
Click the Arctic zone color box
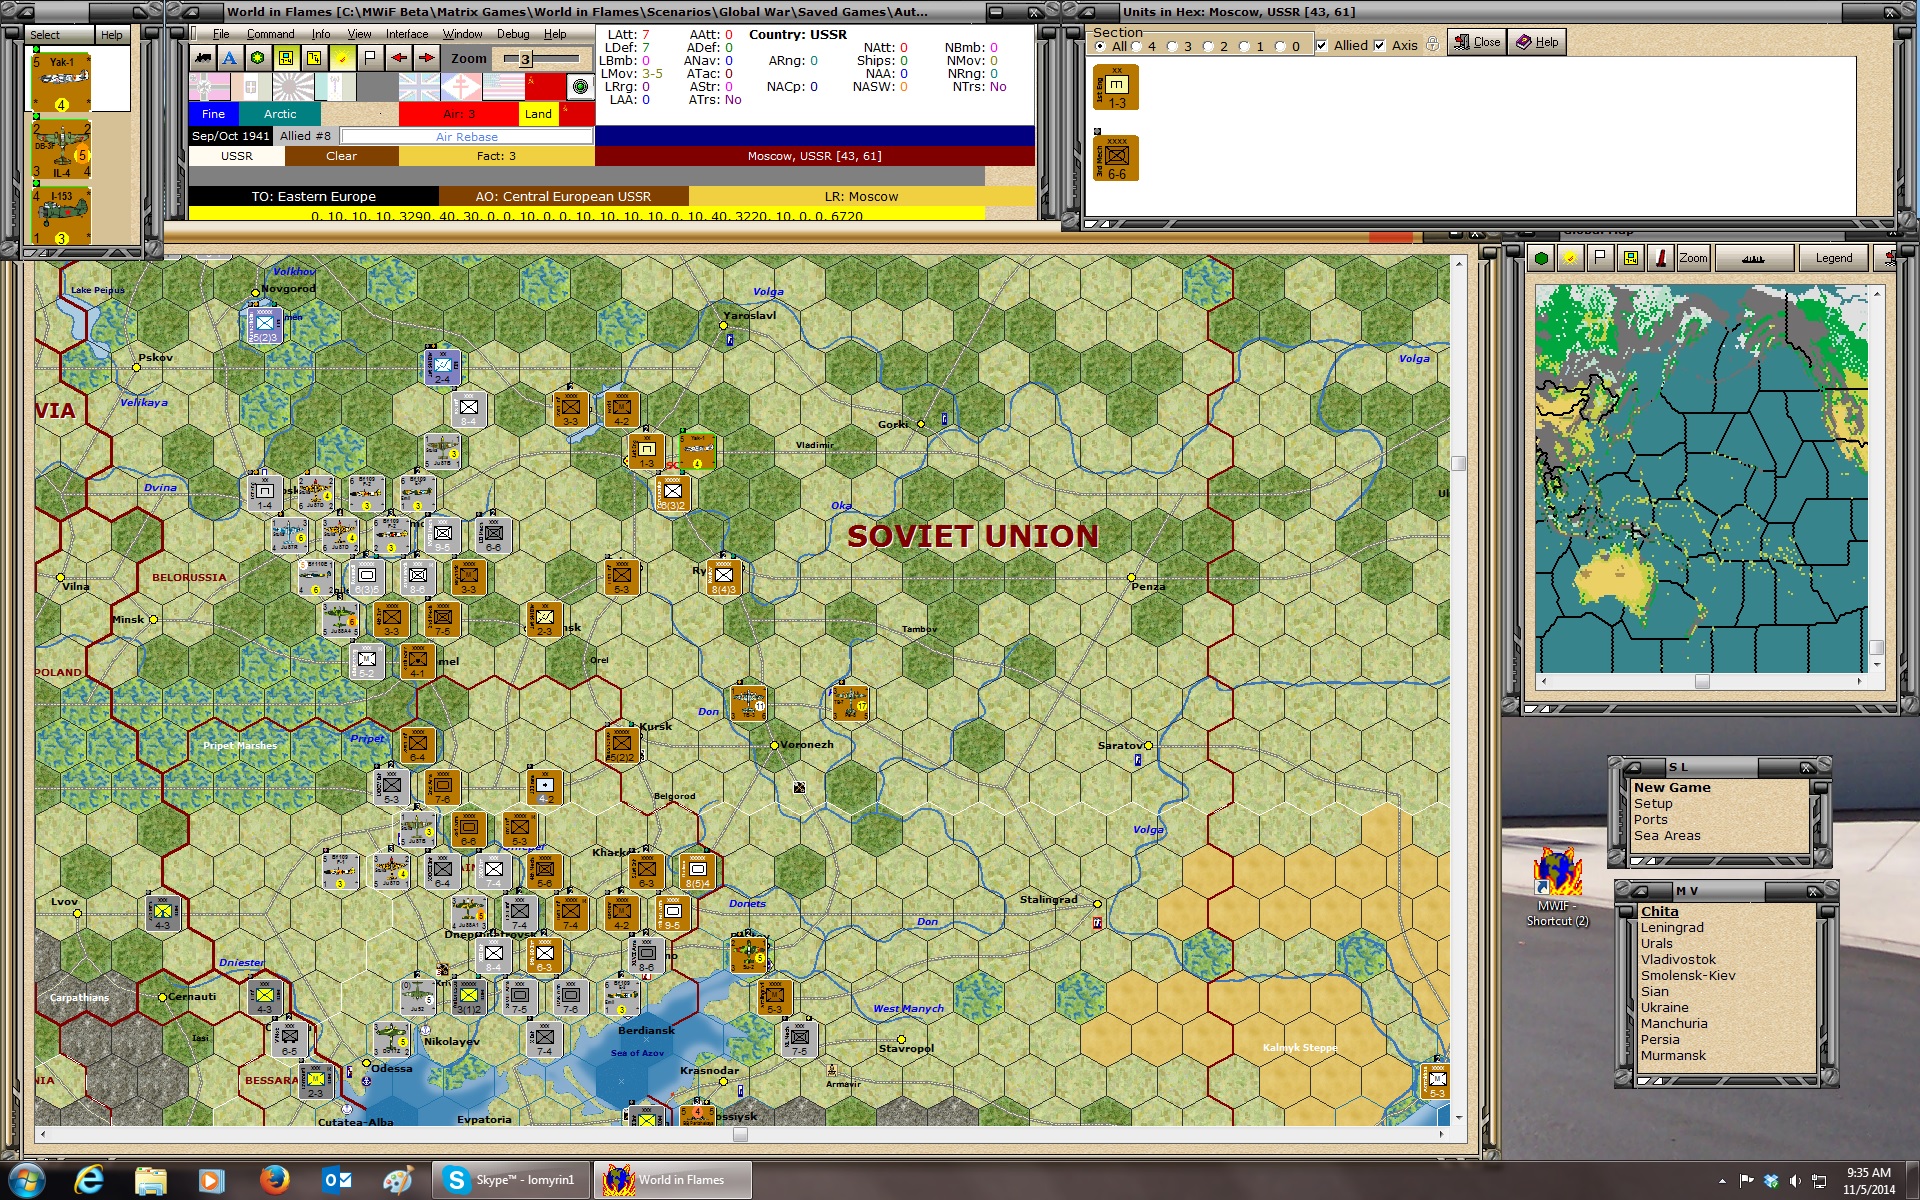[x=280, y=114]
